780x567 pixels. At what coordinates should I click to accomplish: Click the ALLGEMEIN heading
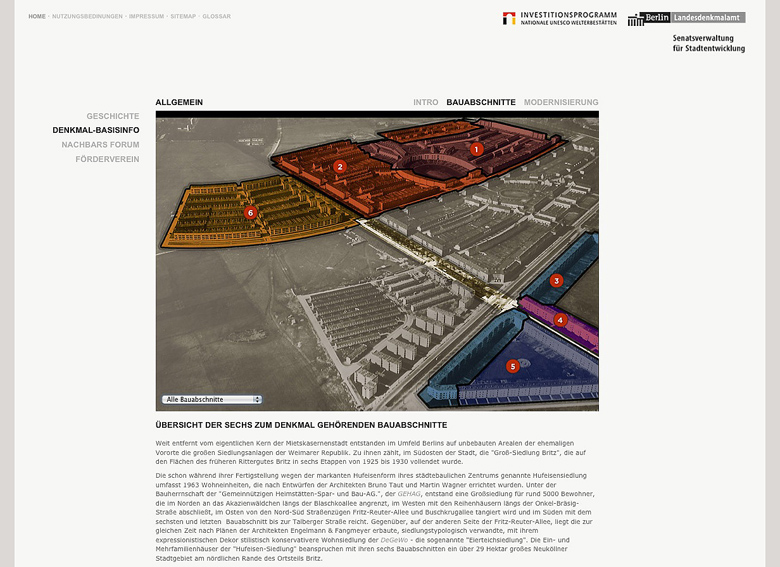point(179,102)
